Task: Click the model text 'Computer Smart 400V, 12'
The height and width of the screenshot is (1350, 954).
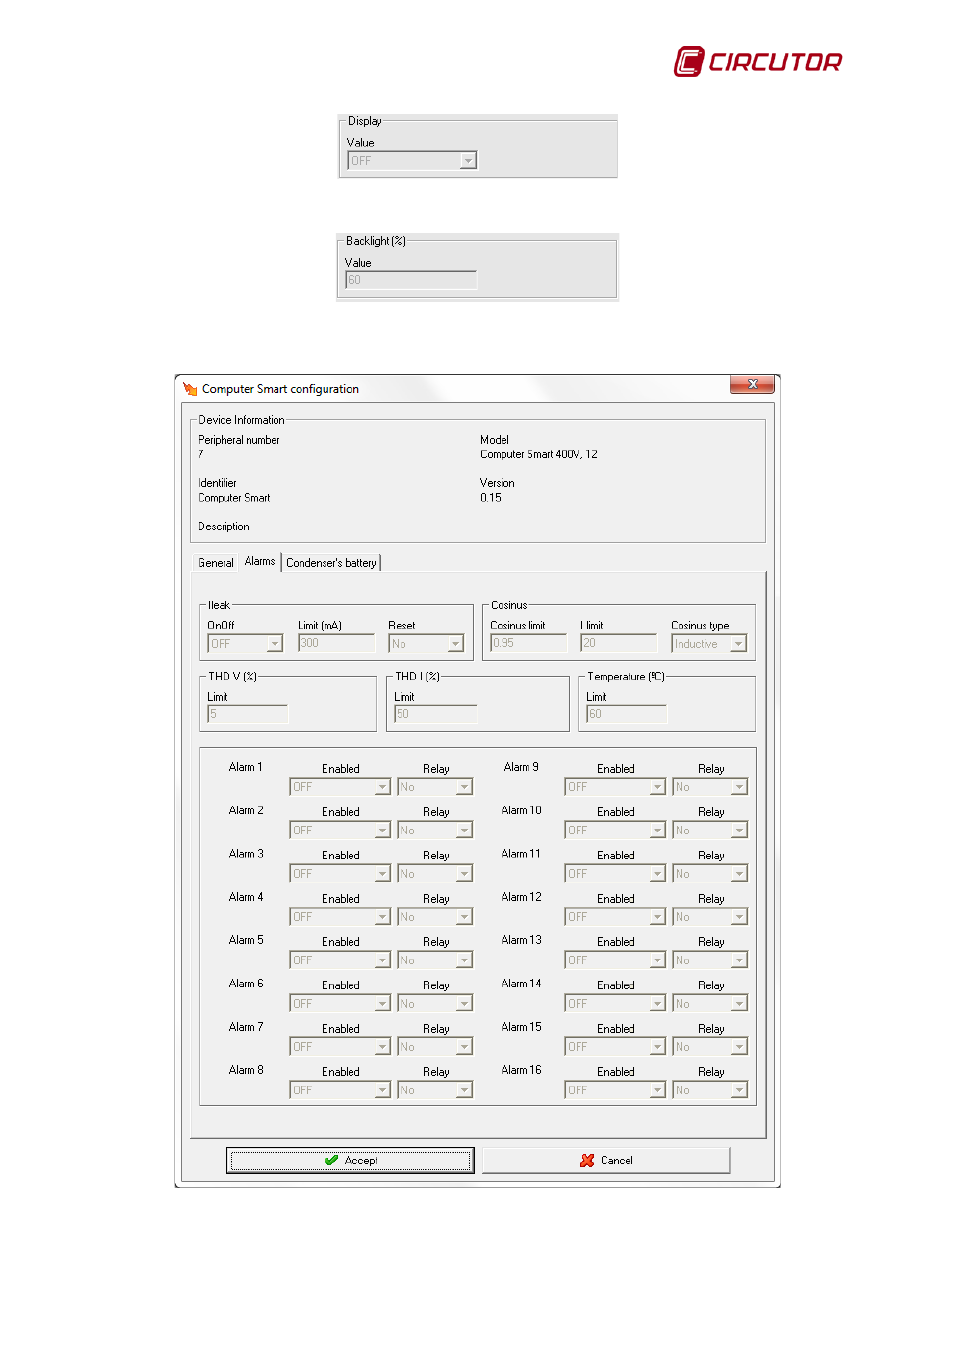Action: pyautogui.click(x=539, y=454)
